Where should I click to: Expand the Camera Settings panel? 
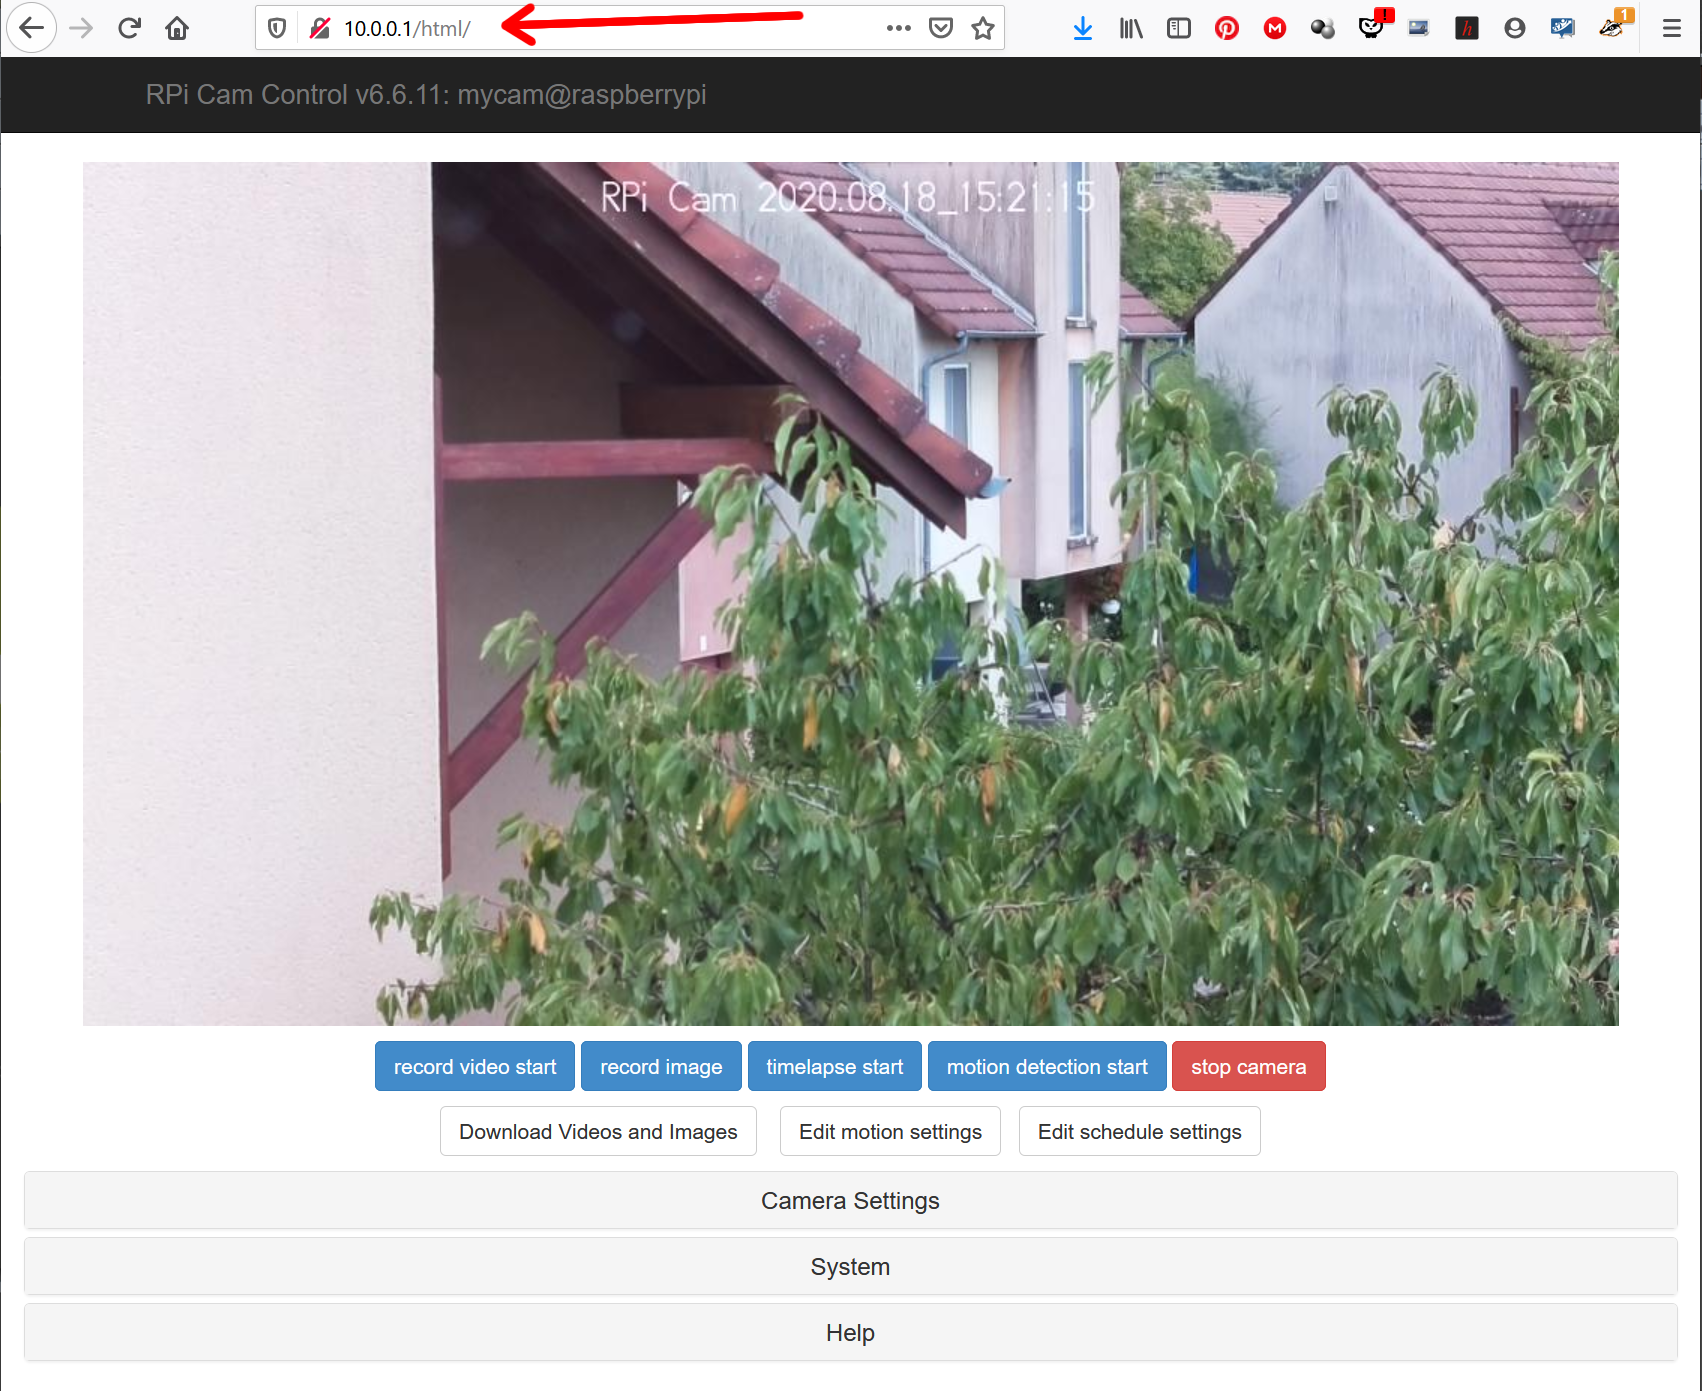850,1201
